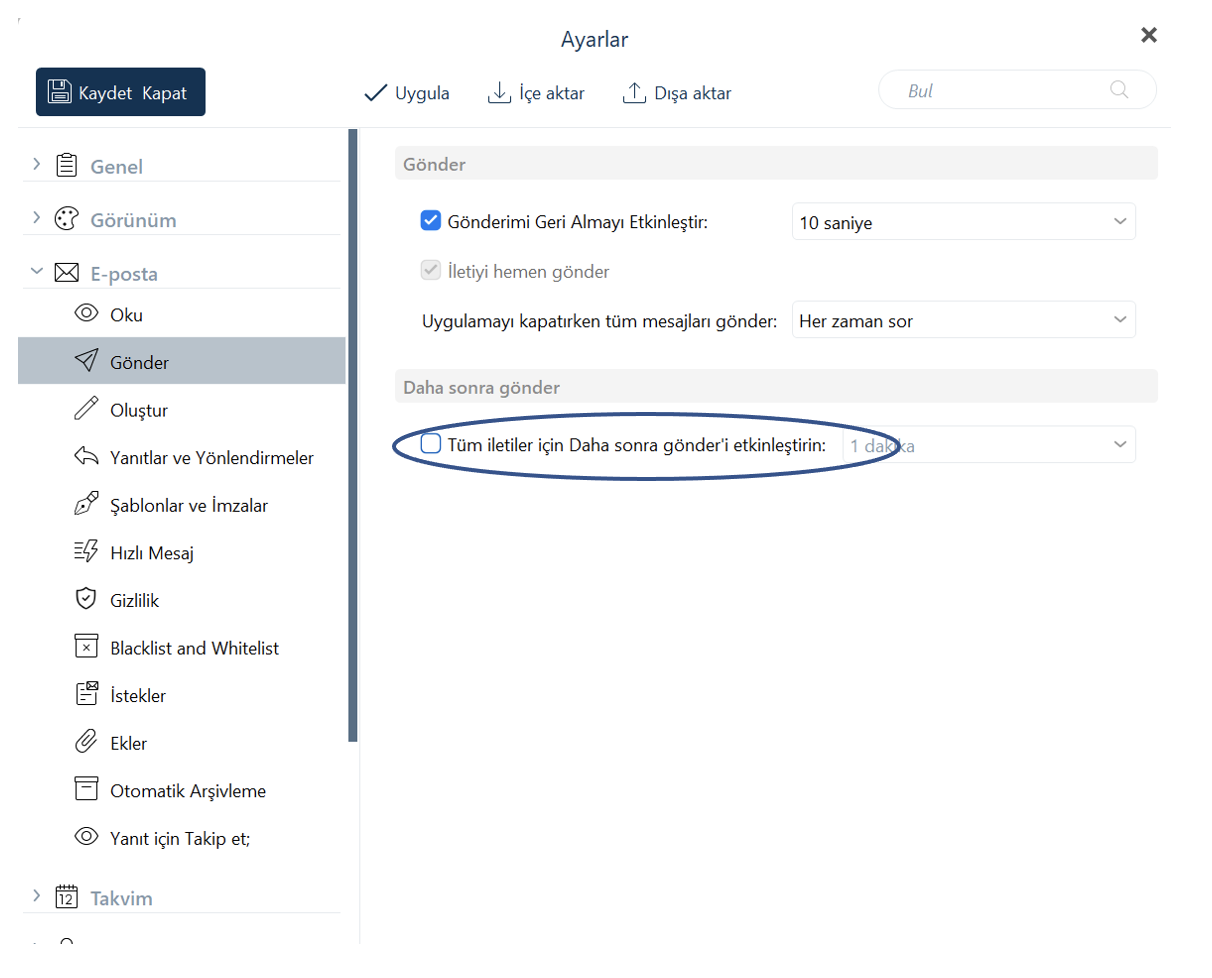Open the Gizlilik settings page
Screen dimensions: 1212x978
click(182, 600)
